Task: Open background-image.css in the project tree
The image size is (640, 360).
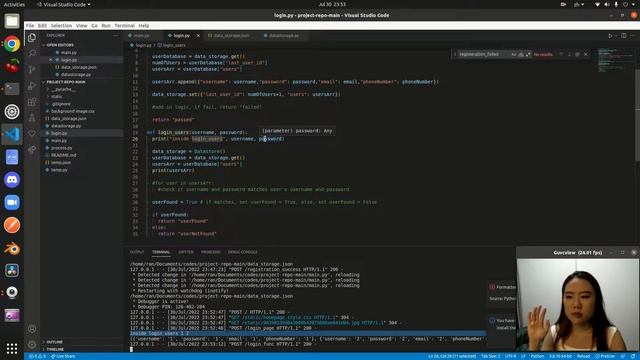Action: pyautogui.click(x=73, y=111)
